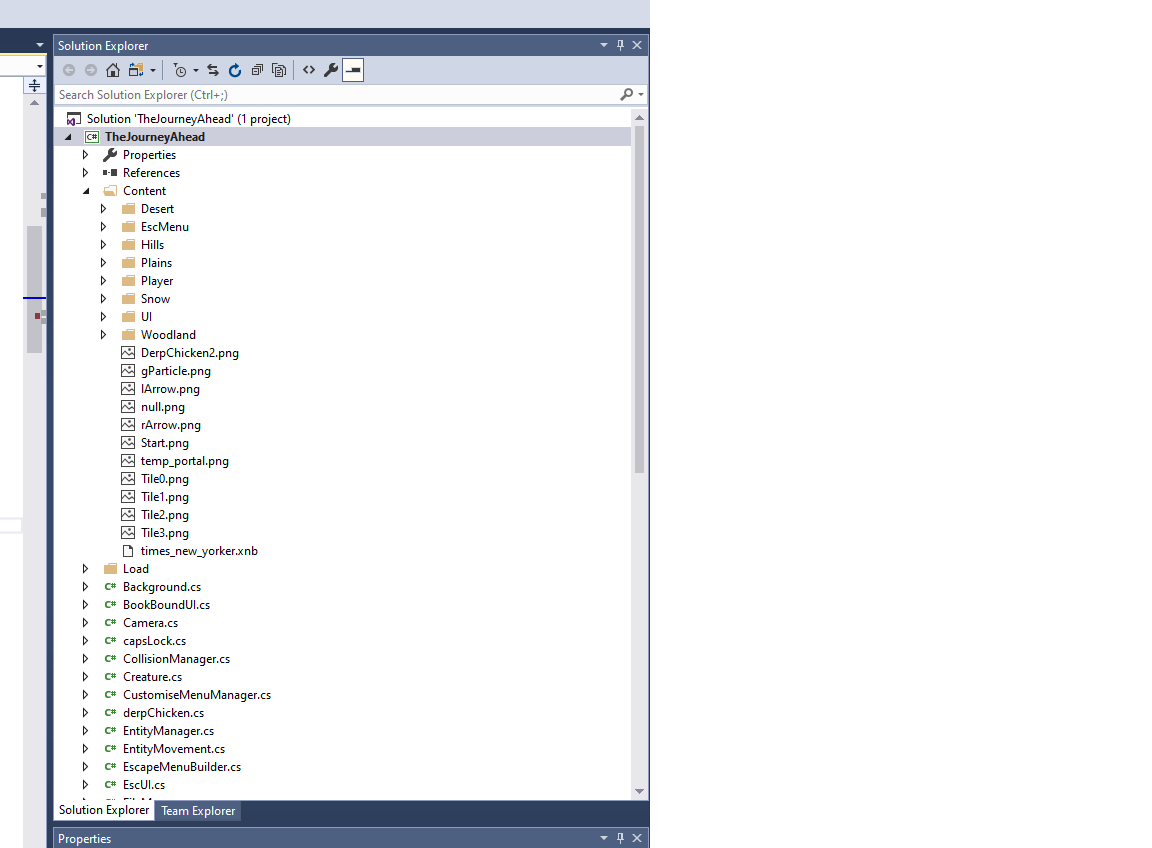The height and width of the screenshot is (848, 1152).
Task: Sync Solution Explorer with the active document
Action: point(213,70)
